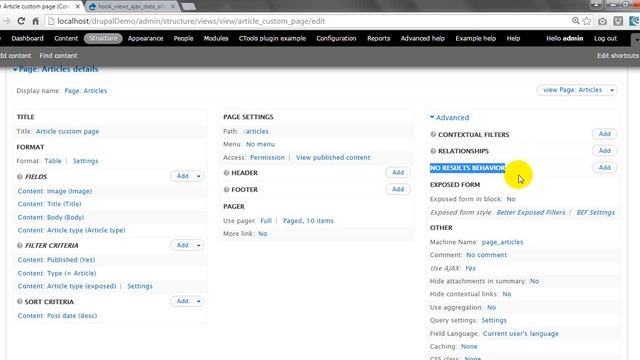Open the Structure admin menu
Image resolution: width=640 pixels, height=360 pixels.
pos(103,38)
